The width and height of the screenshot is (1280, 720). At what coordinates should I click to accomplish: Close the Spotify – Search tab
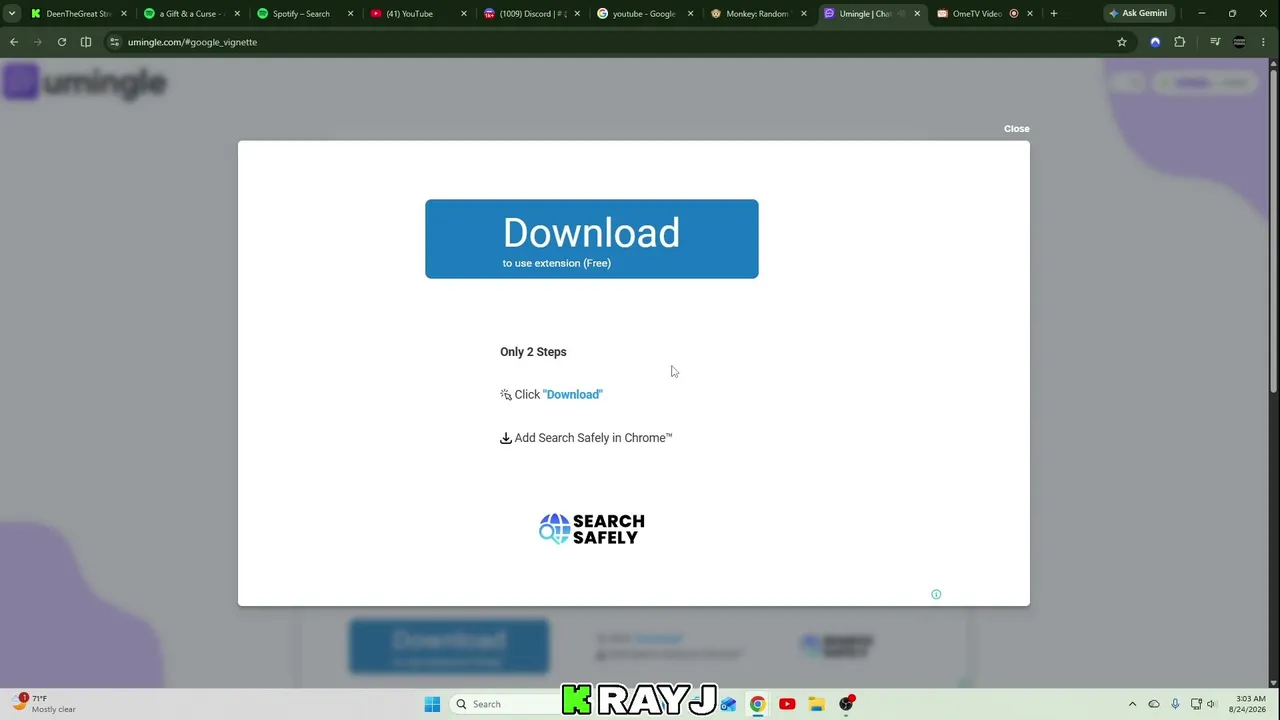[350, 14]
